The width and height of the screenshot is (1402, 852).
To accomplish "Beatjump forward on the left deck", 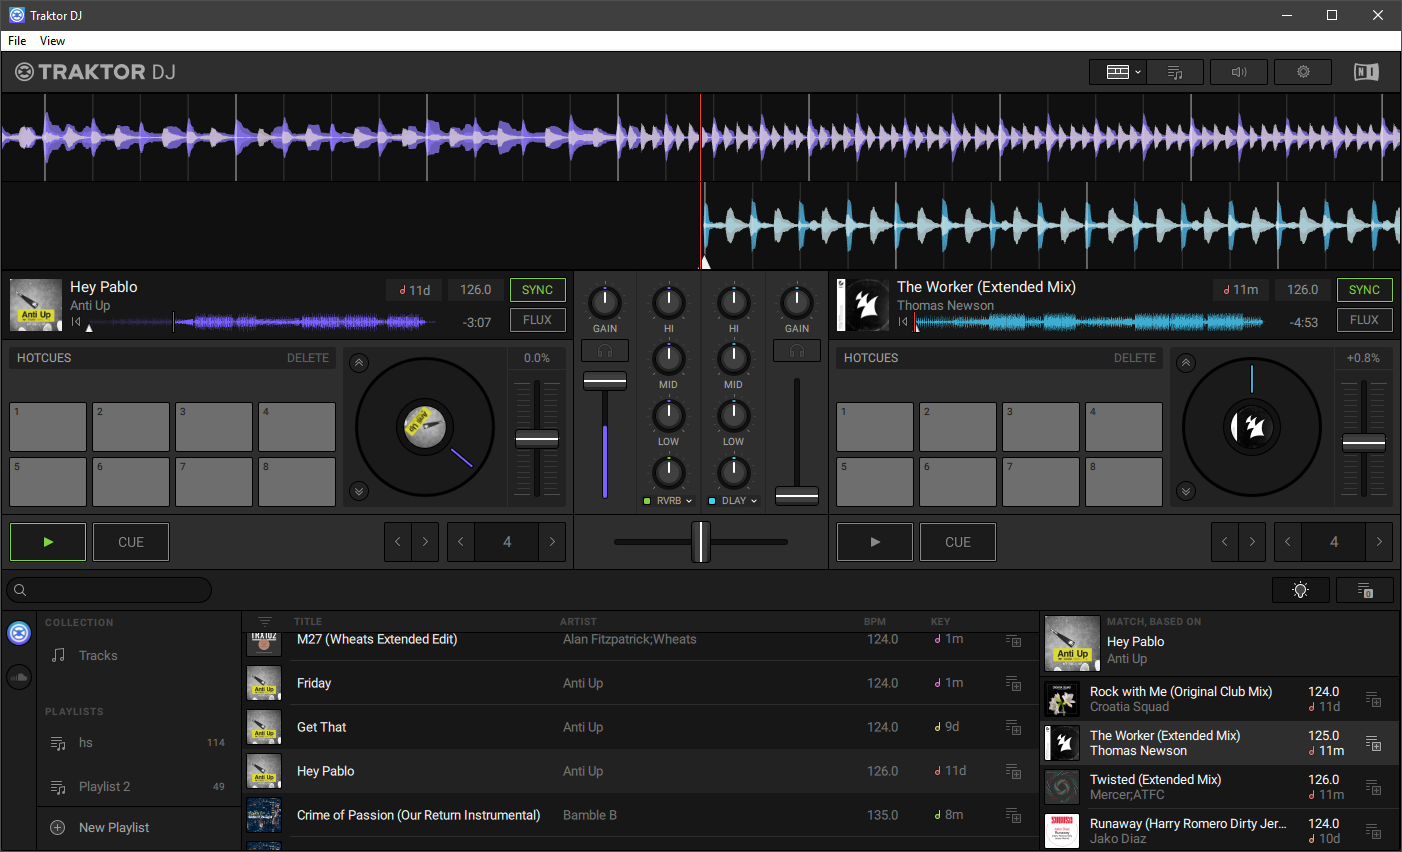I will pos(425,542).
